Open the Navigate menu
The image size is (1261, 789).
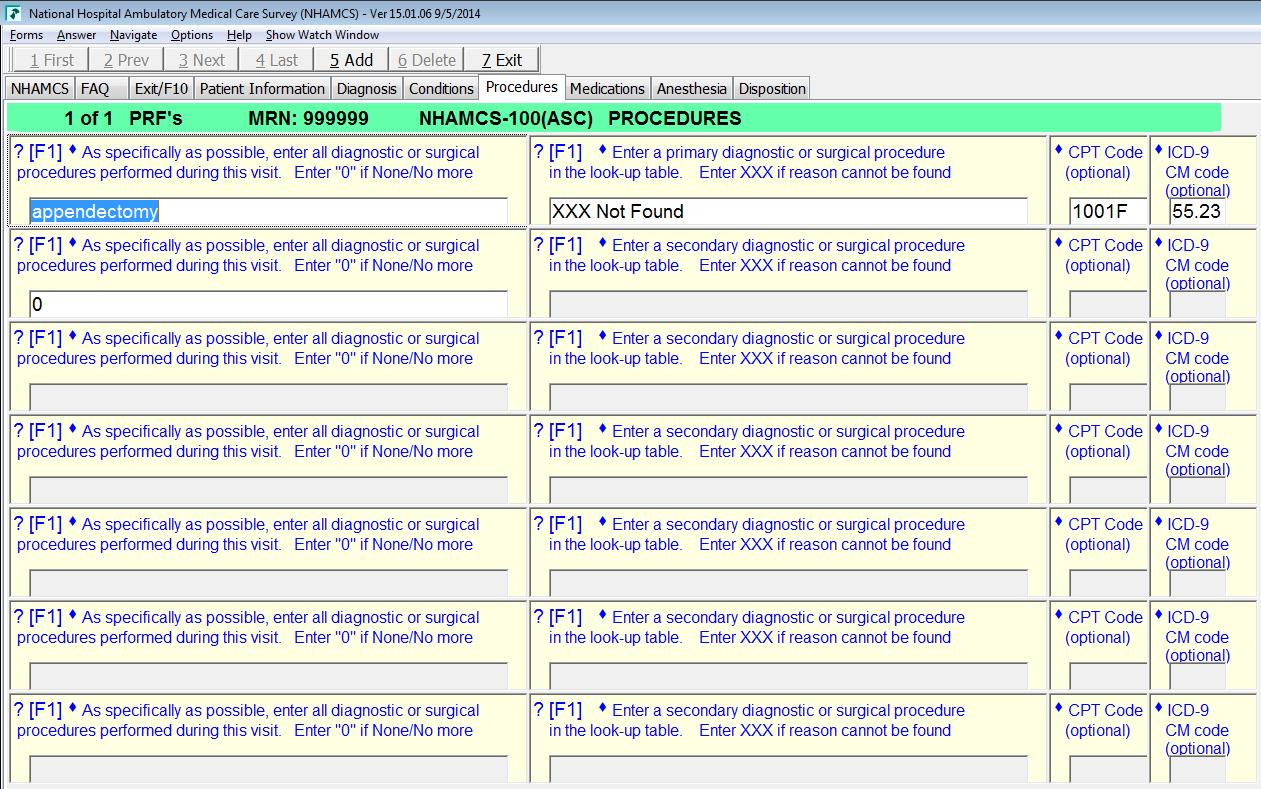click(x=133, y=35)
